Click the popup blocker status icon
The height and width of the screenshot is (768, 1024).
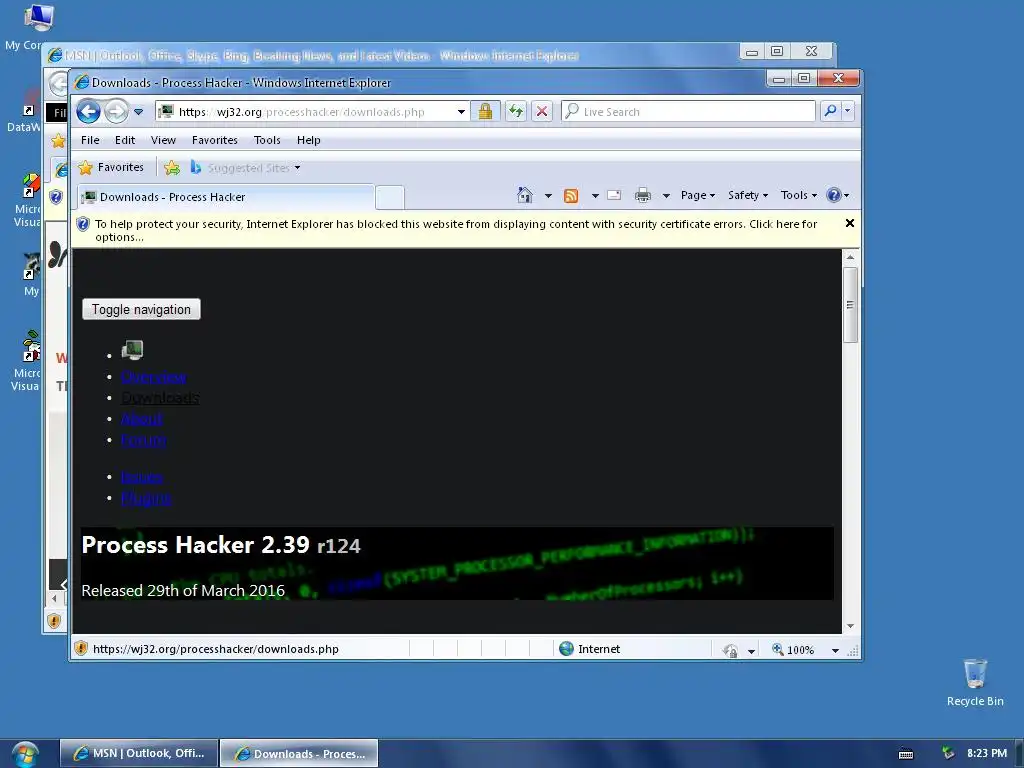731,650
